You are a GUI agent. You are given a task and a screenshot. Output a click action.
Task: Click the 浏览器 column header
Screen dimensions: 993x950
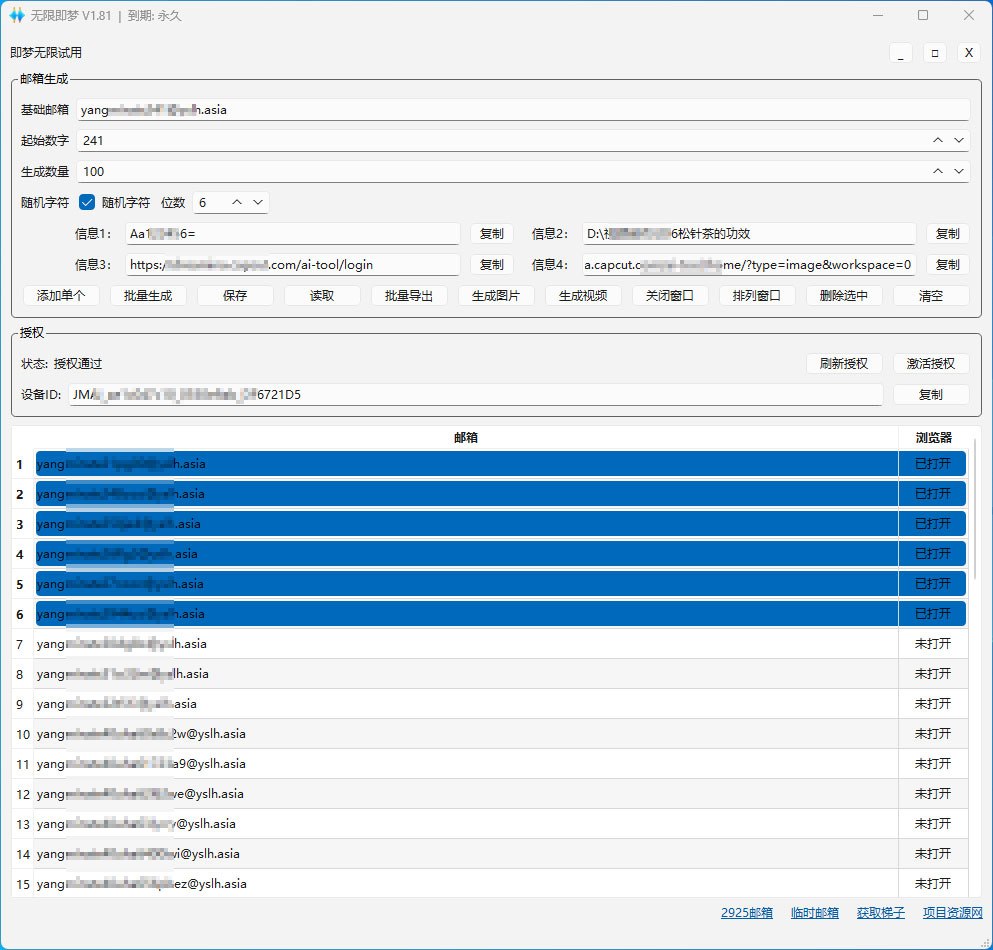932,438
